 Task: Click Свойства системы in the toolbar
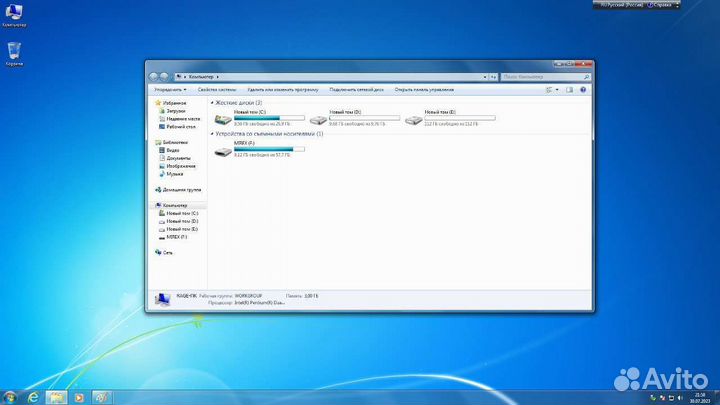click(x=216, y=89)
